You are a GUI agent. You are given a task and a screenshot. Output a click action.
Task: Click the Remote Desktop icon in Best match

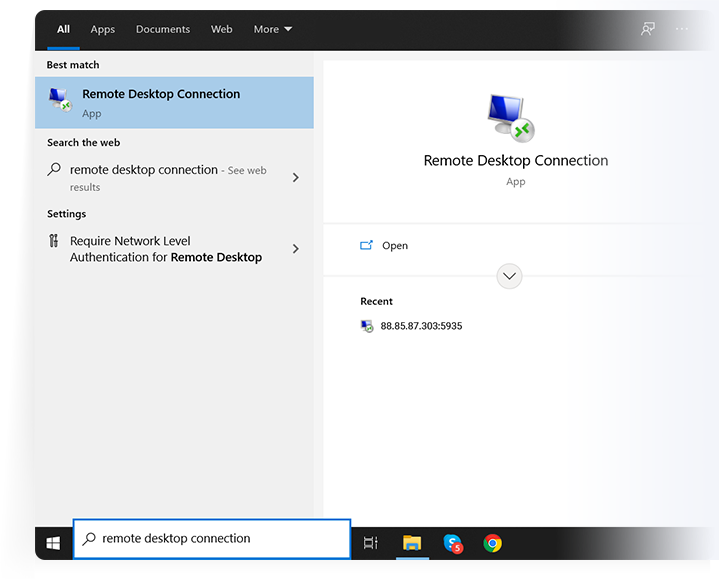(60, 100)
